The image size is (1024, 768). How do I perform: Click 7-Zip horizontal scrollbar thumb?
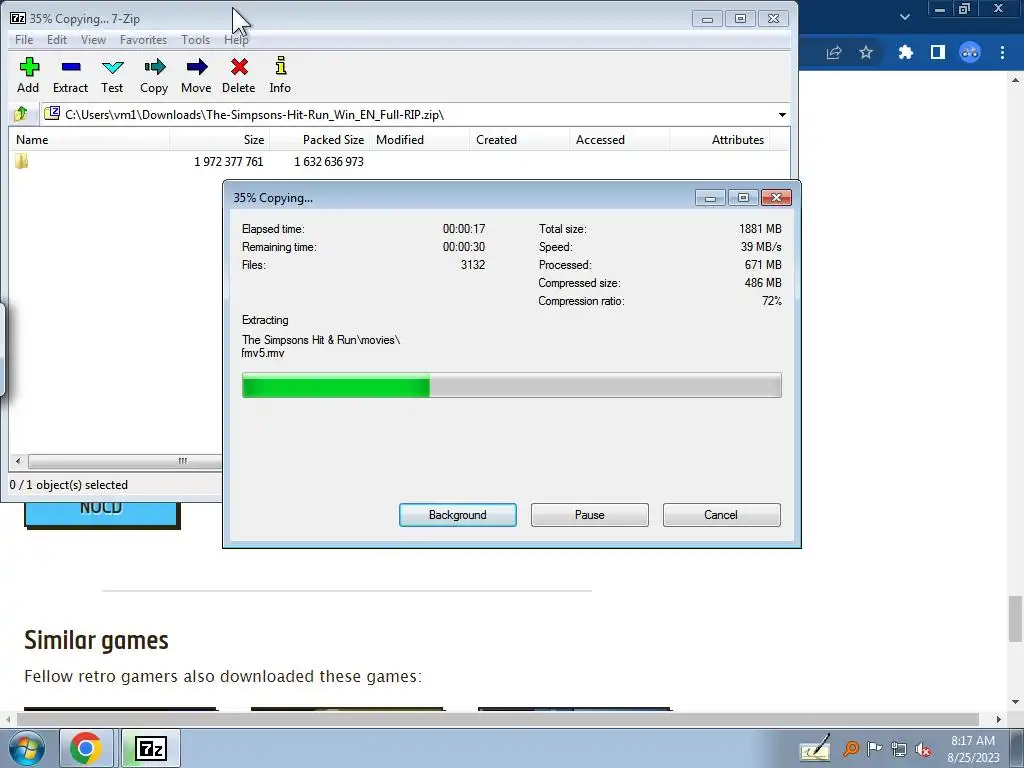point(124,461)
